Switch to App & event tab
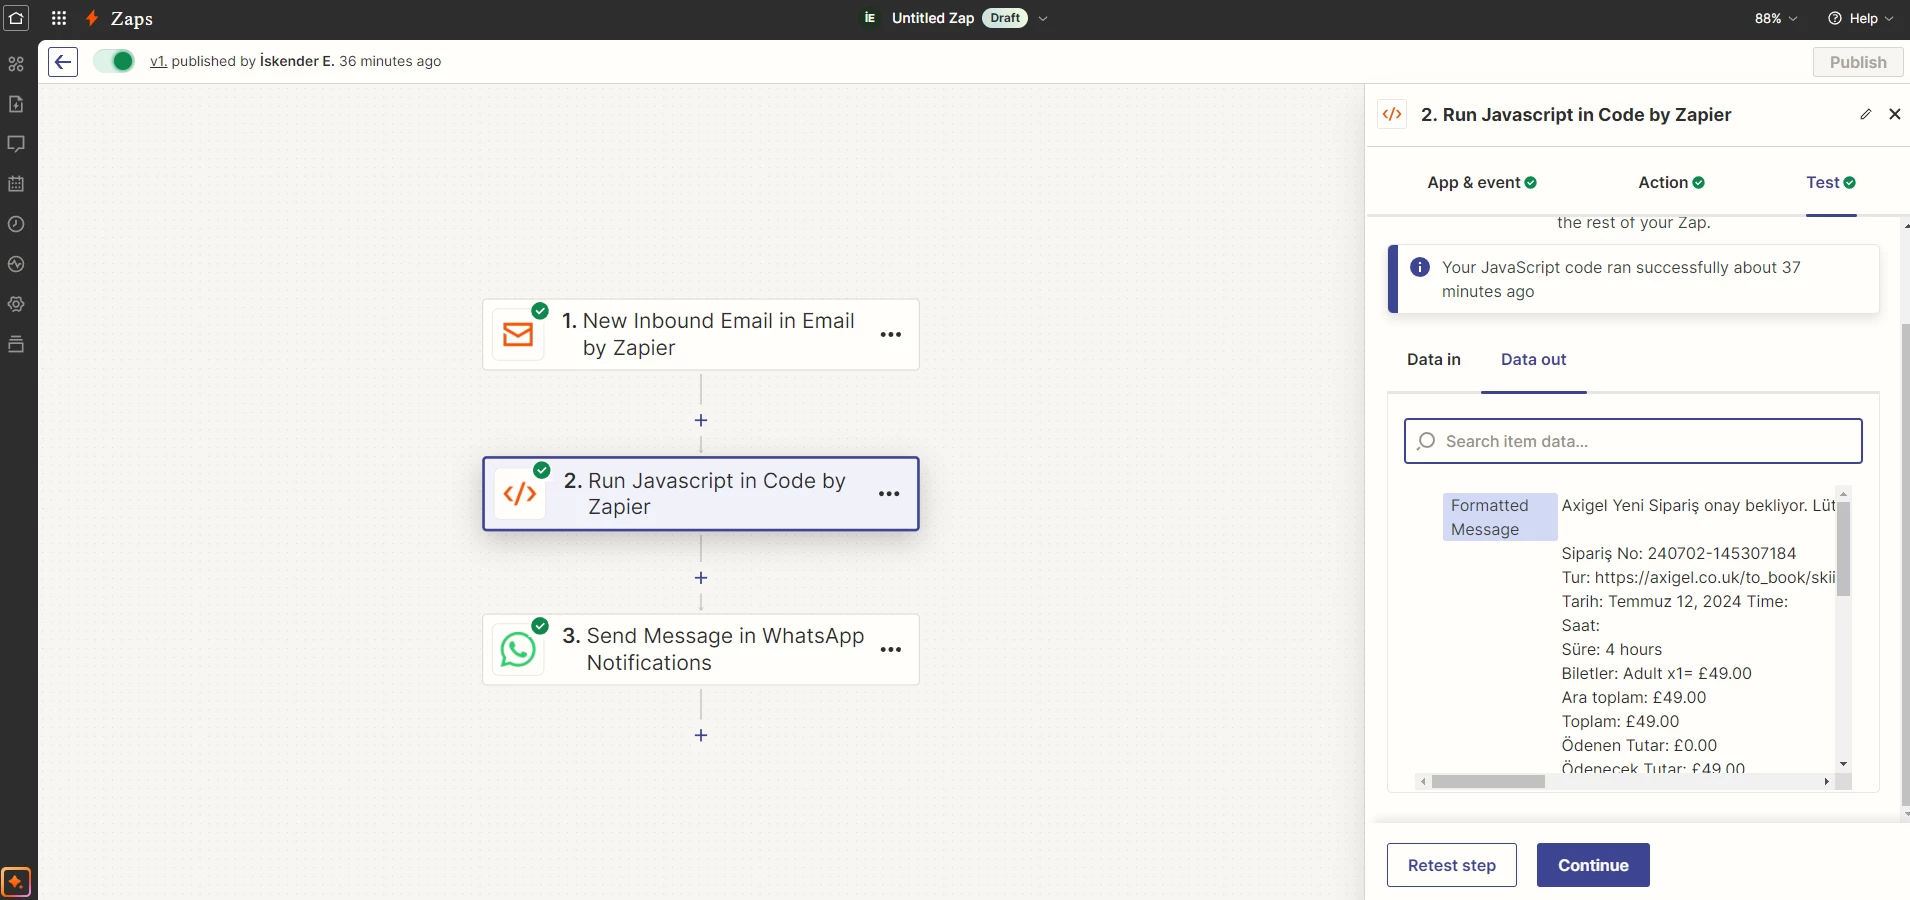1910x900 pixels. (x=1482, y=182)
